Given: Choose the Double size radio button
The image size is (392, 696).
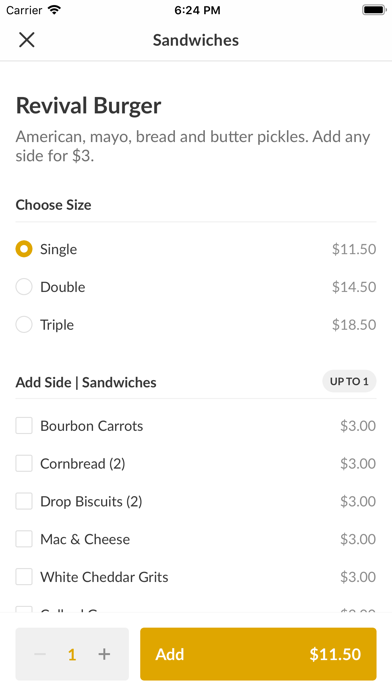Looking at the screenshot, I should pos(24,287).
